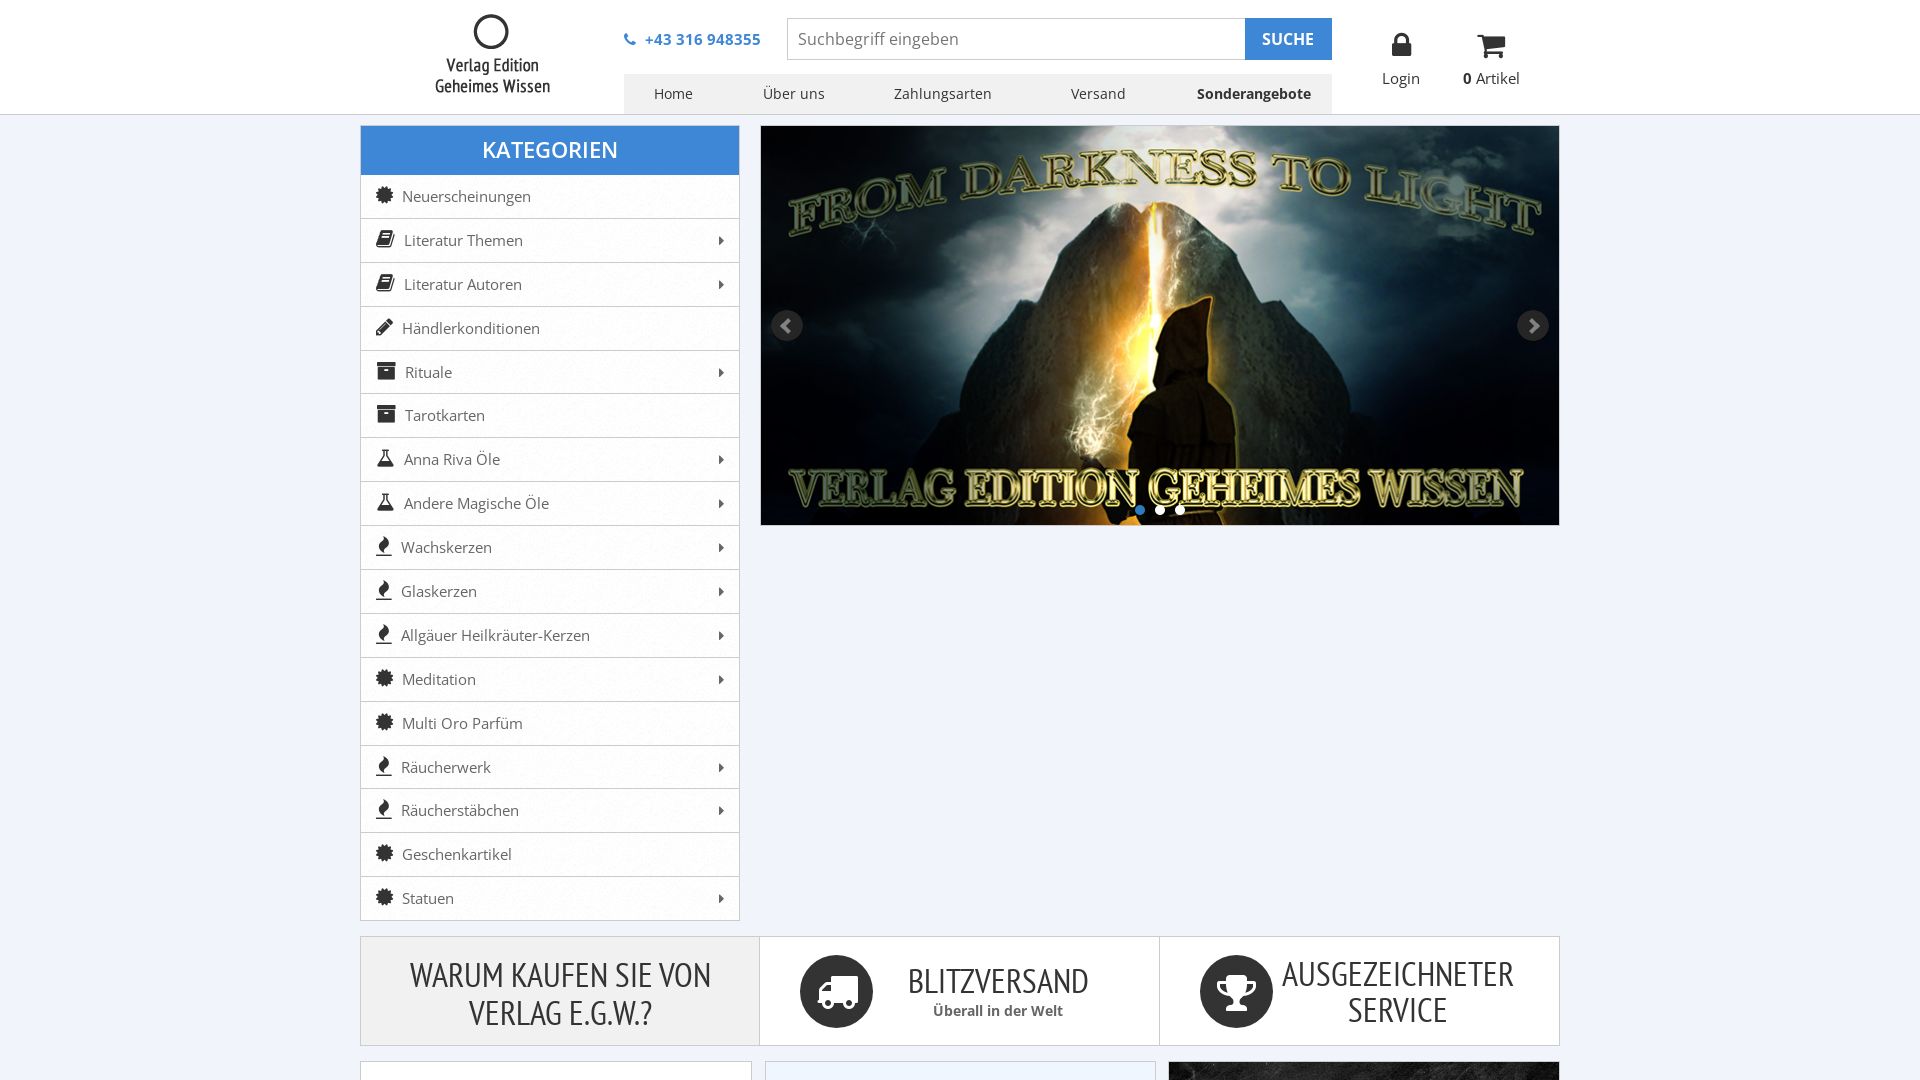Viewport: 1920px width, 1080px height.
Task: Expand the Meditation submenu arrow
Action: (x=721, y=680)
